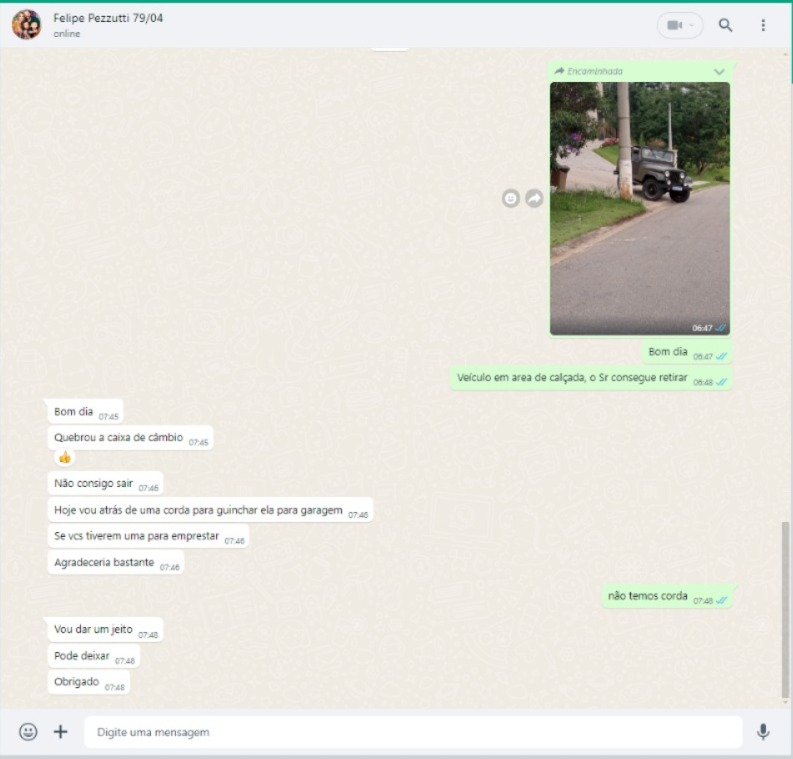Click the 'Vou dar um jeito' message
The image size is (793, 759).
pyautogui.click(x=93, y=630)
